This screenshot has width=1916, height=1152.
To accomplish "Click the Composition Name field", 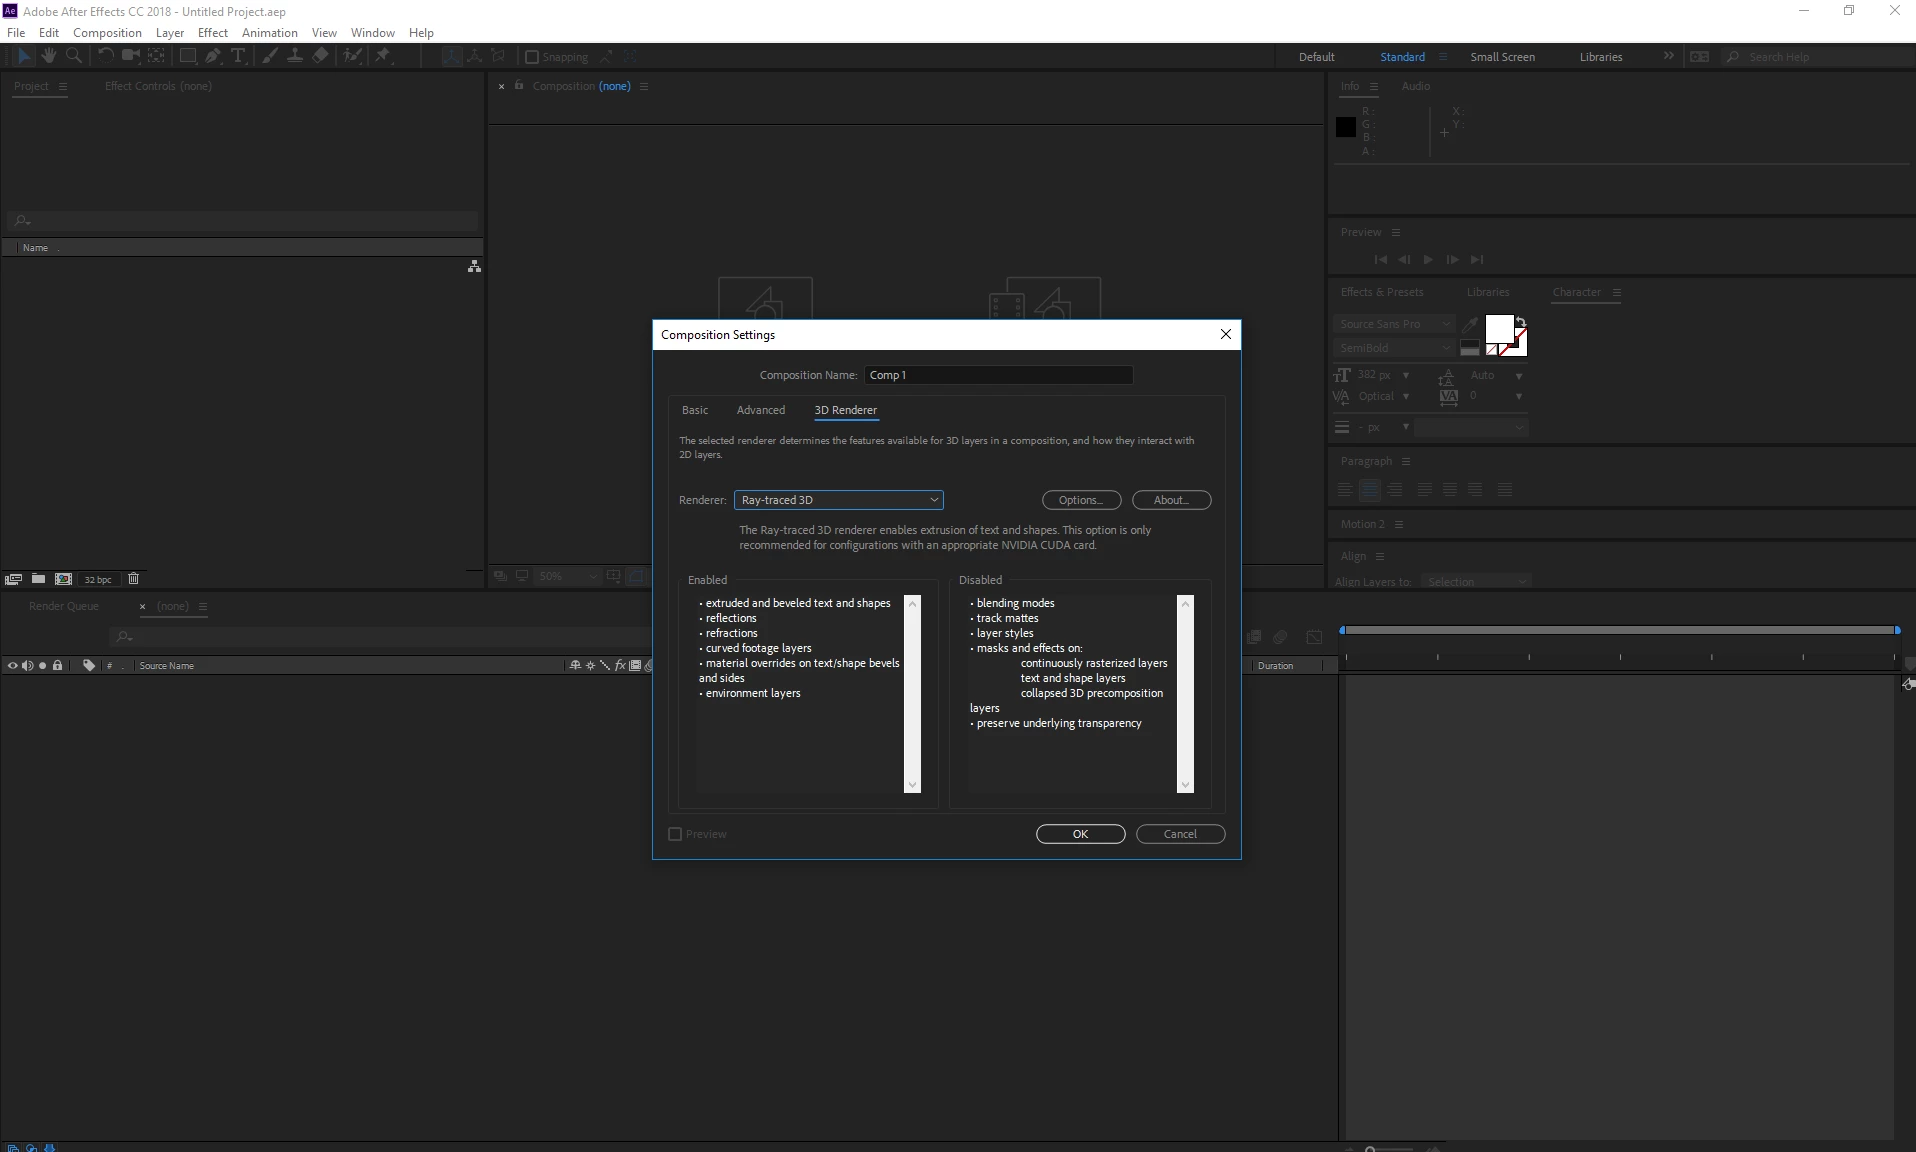I will click(998, 375).
